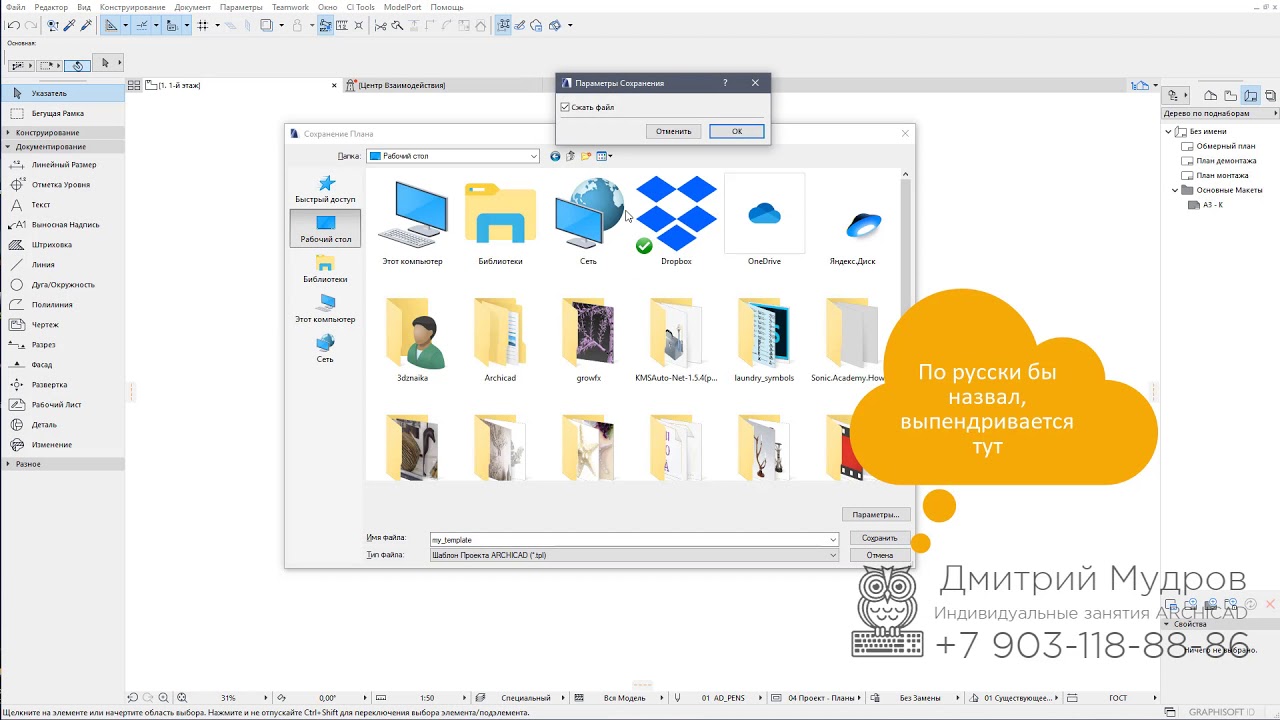Open the Имя файла dropdown arrow
The width and height of the screenshot is (1280, 720).
pyautogui.click(x=833, y=540)
